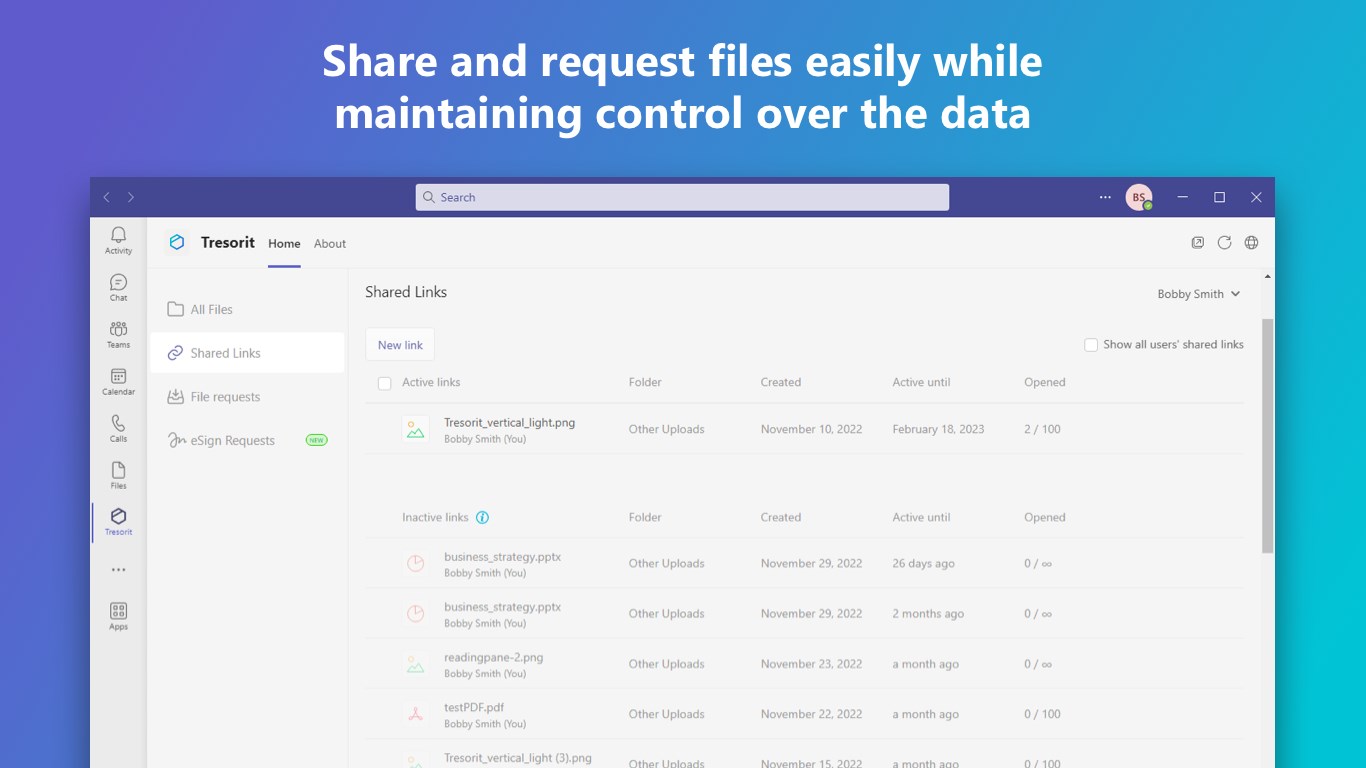Check the Active links select-all checkbox
This screenshot has width=1366, height=768.
click(x=384, y=383)
